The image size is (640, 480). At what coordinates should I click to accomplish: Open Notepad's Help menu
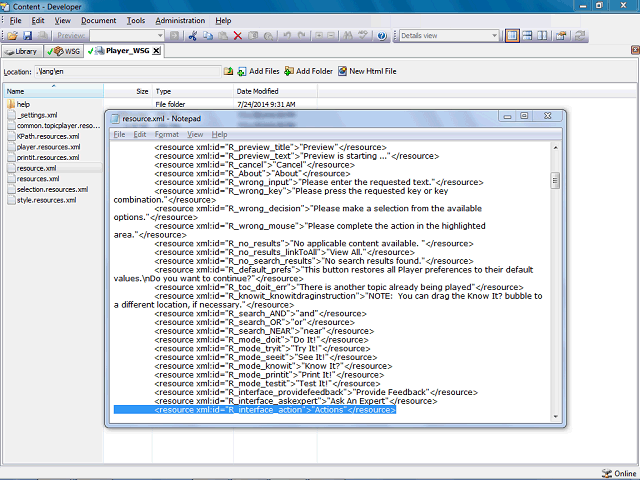click(x=219, y=134)
